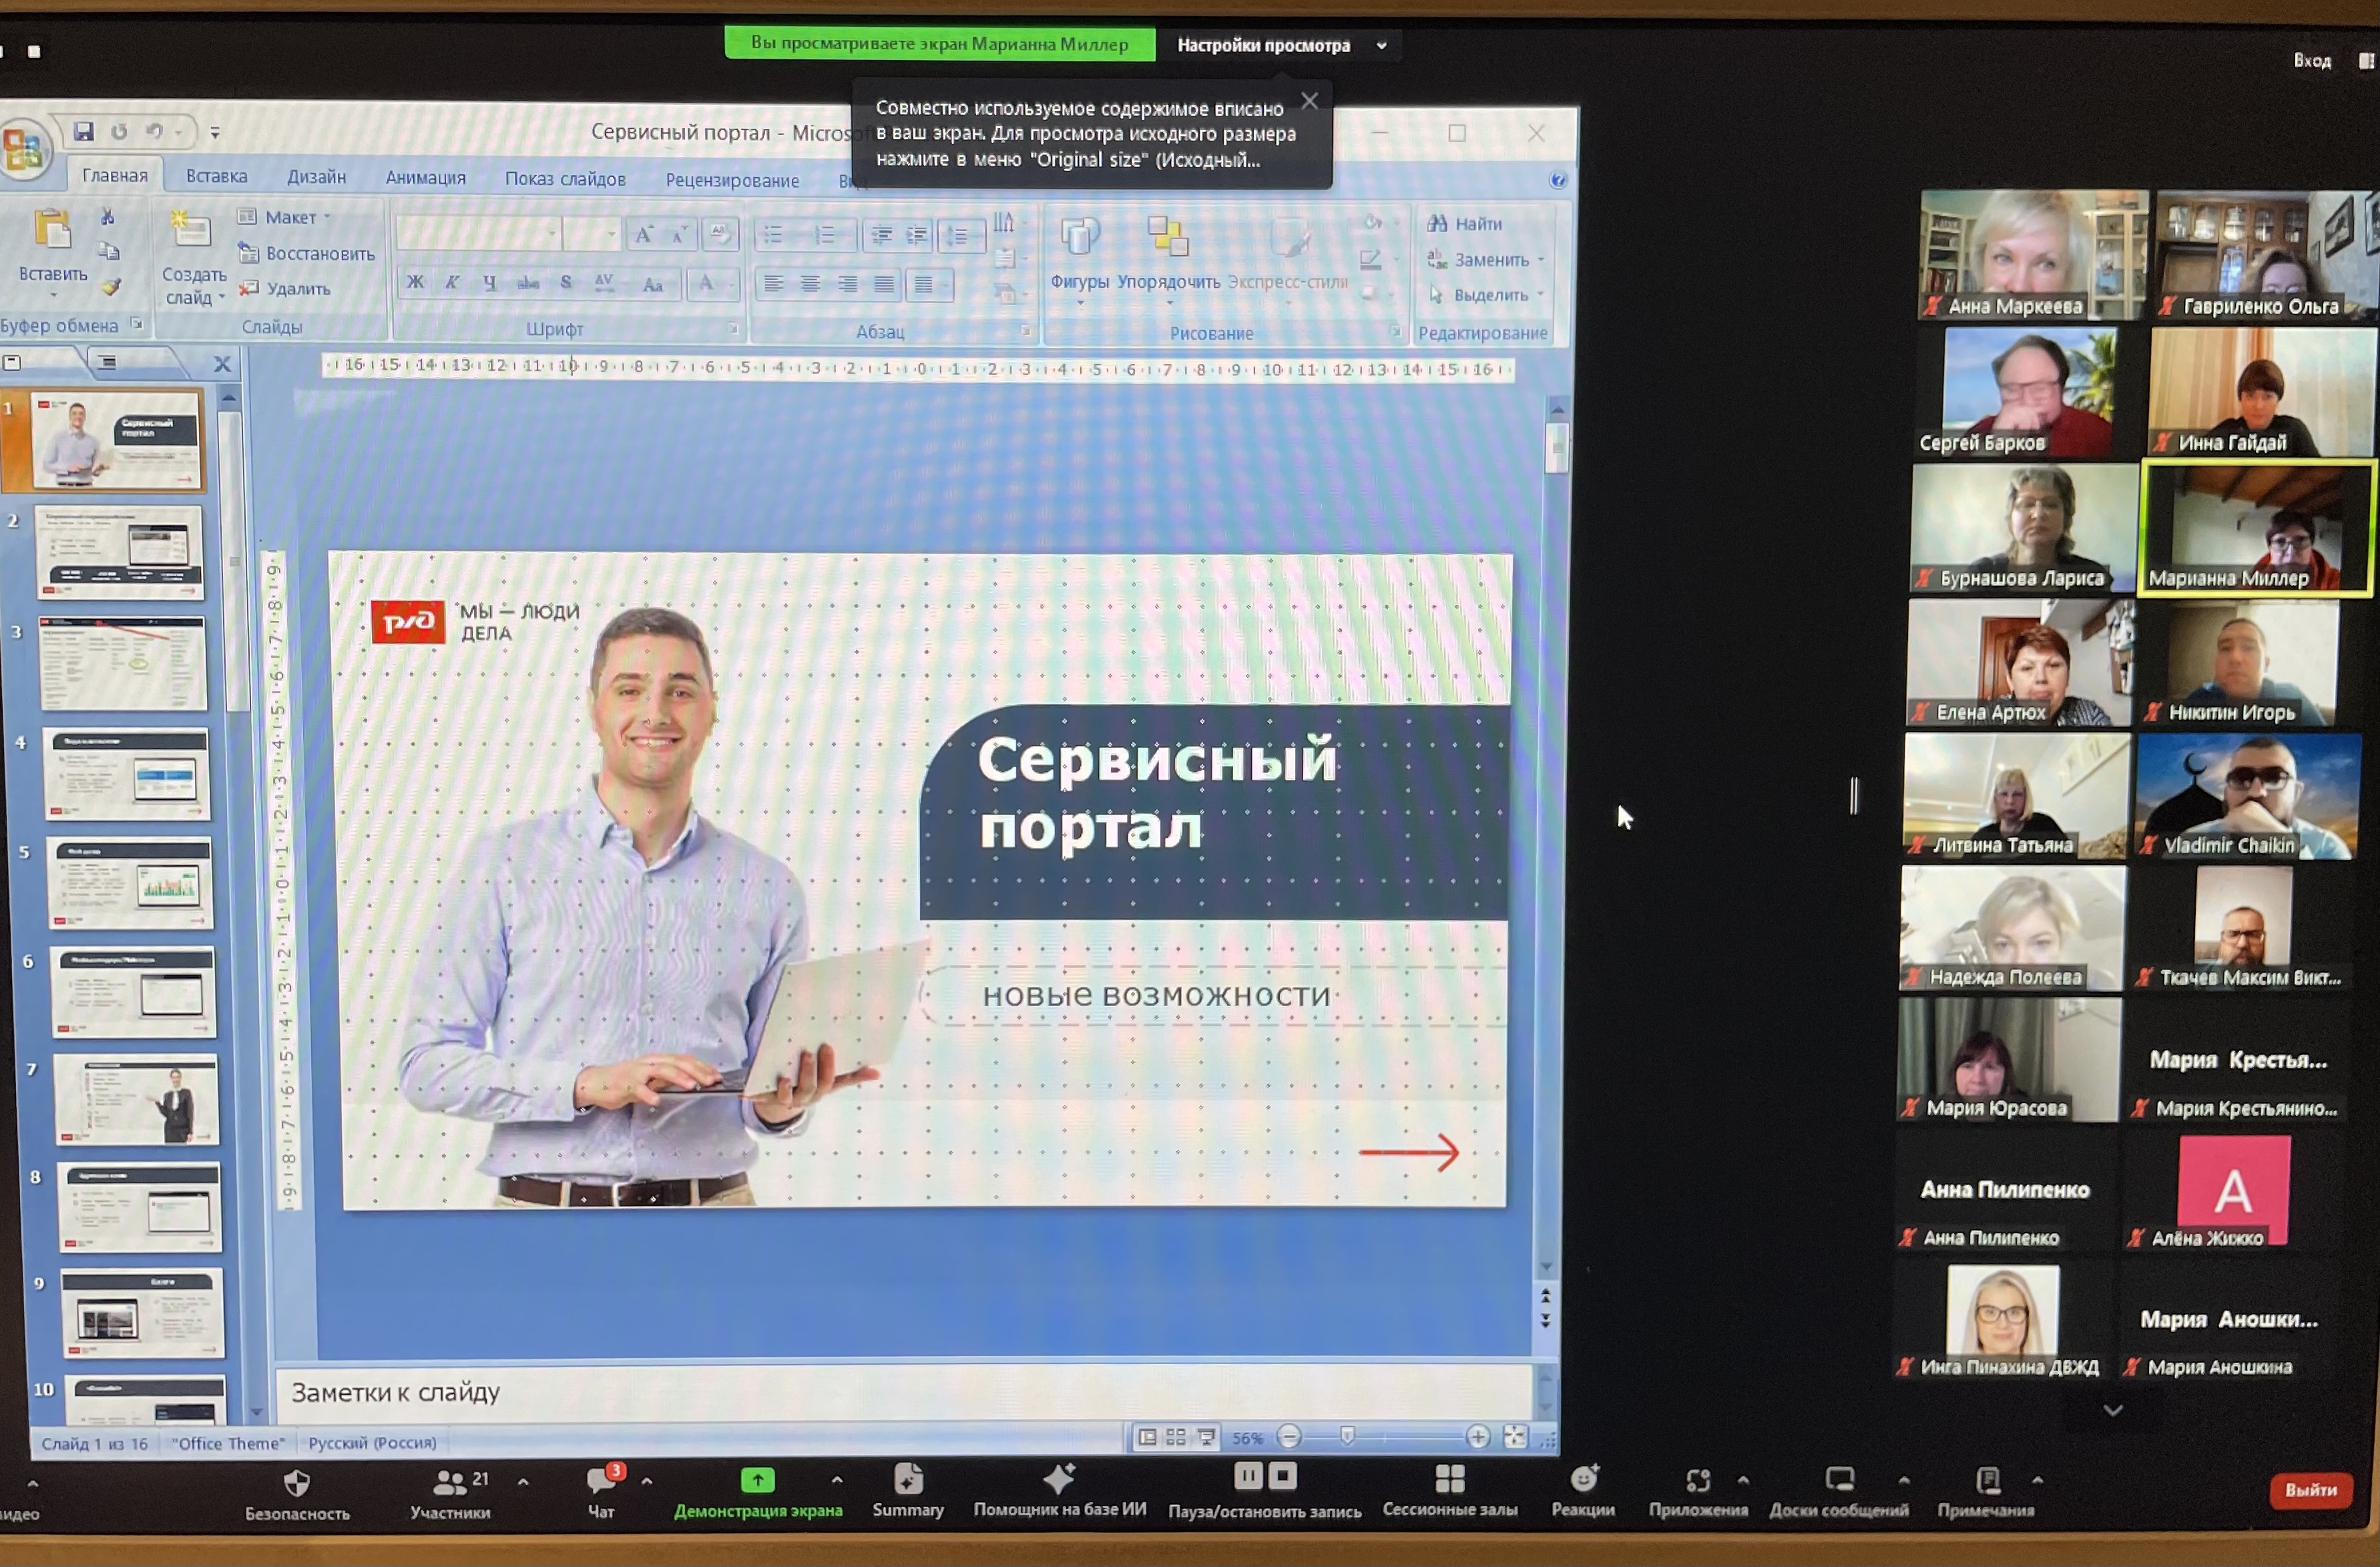The height and width of the screenshot is (1567, 2380).
Task: Click the red Выйти button
Action: [2311, 1490]
